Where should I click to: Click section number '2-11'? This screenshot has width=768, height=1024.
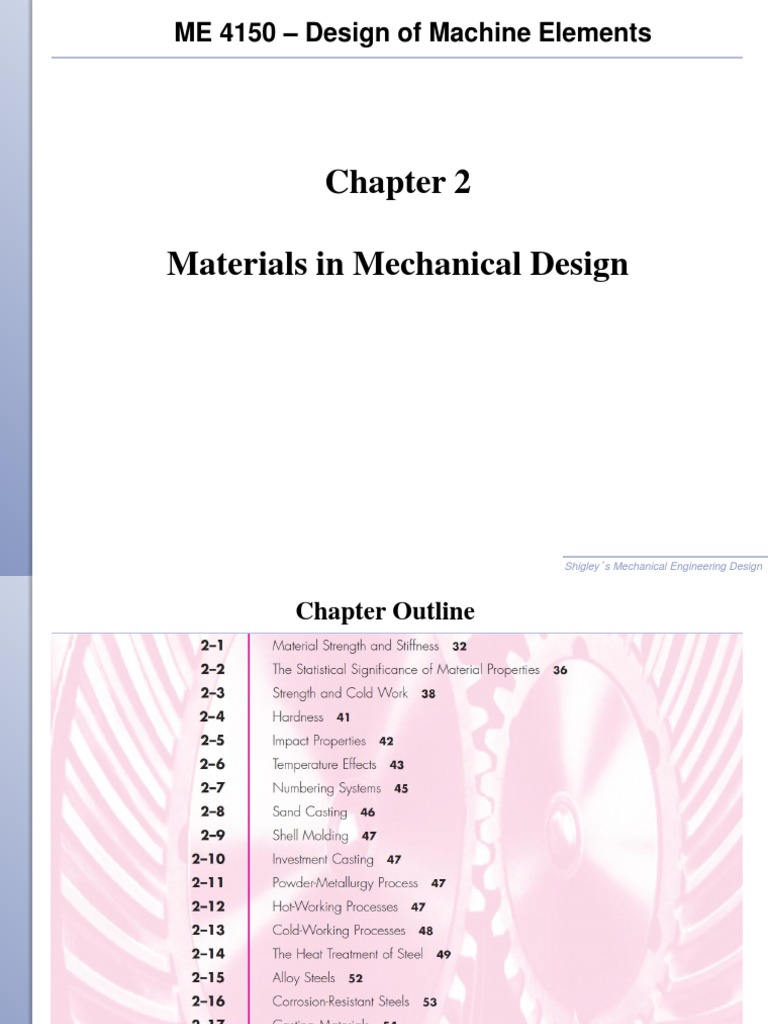click(x=208, y=882)
